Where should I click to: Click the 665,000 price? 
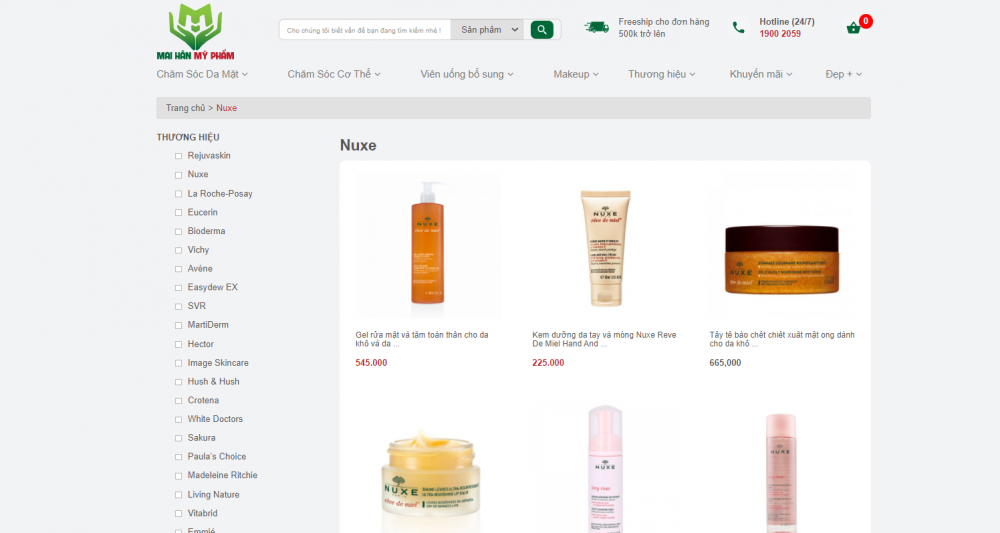(x=725, y=363)
